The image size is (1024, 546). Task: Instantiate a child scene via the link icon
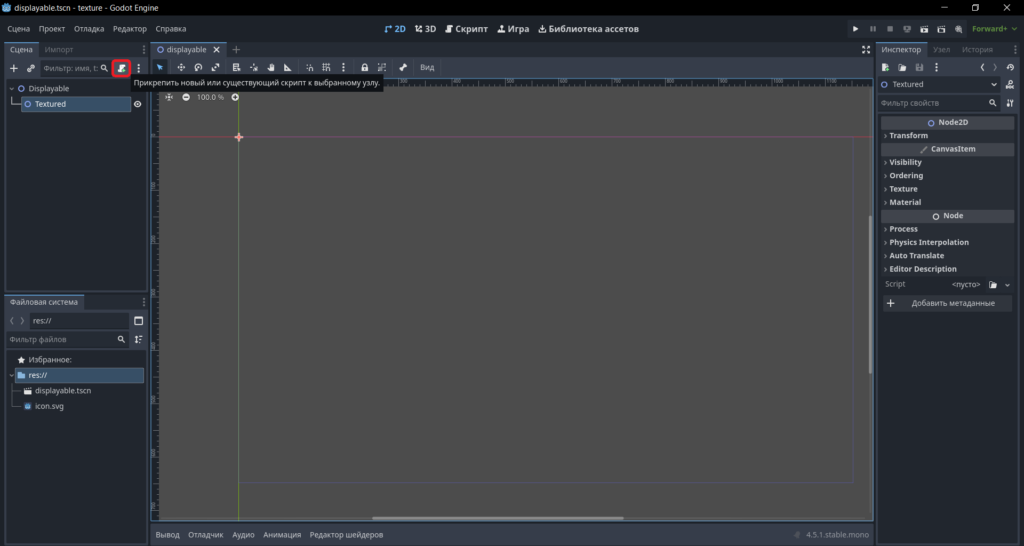tap(31, 68)
